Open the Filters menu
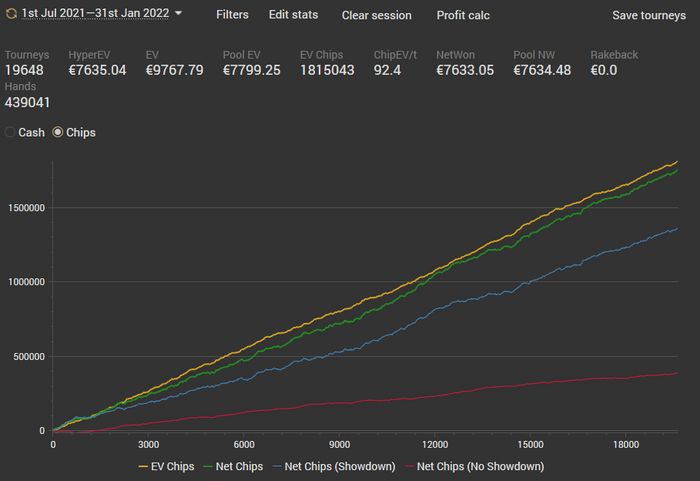Screen dimensions: 700x481 click(232, 15)
